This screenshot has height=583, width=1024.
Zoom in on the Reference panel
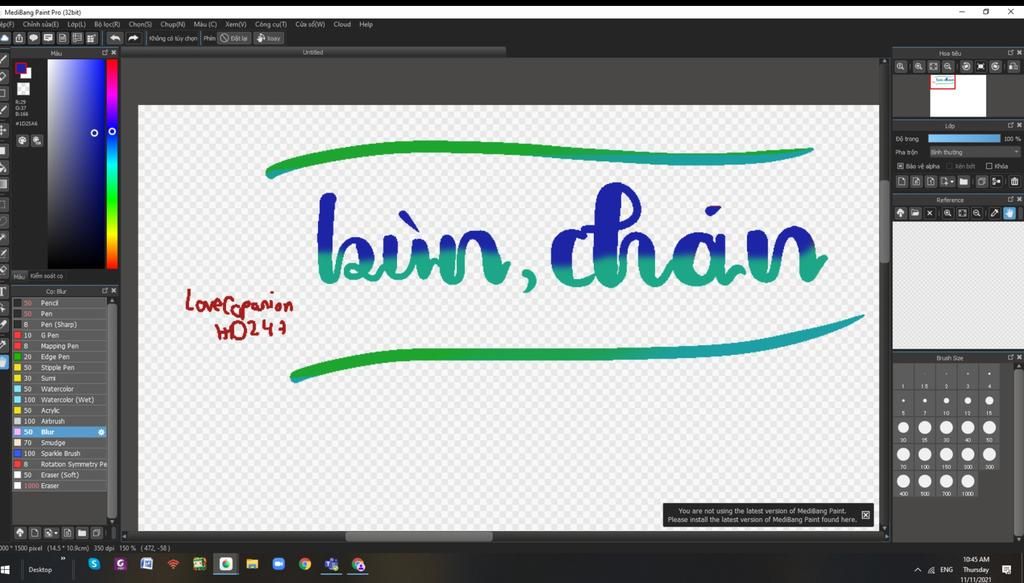pyautogui.click(x=948, y=213)
